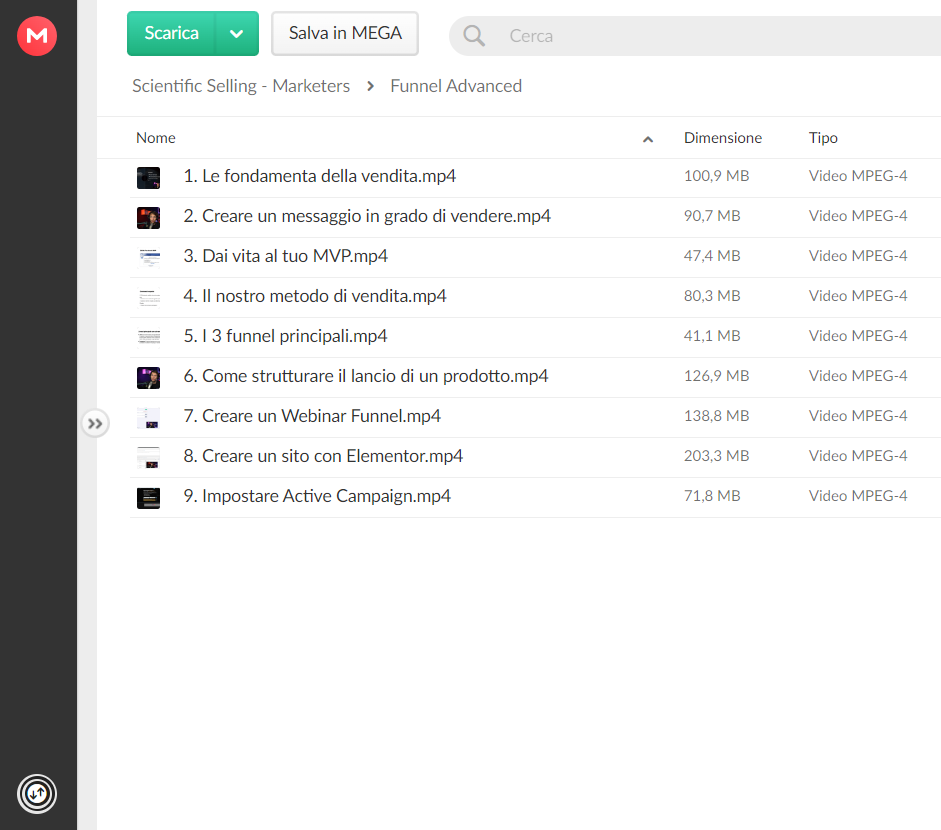This screenshot has width=941, height=830.
Task: Sort by Dimensione column header
Action: coord(723,138)
